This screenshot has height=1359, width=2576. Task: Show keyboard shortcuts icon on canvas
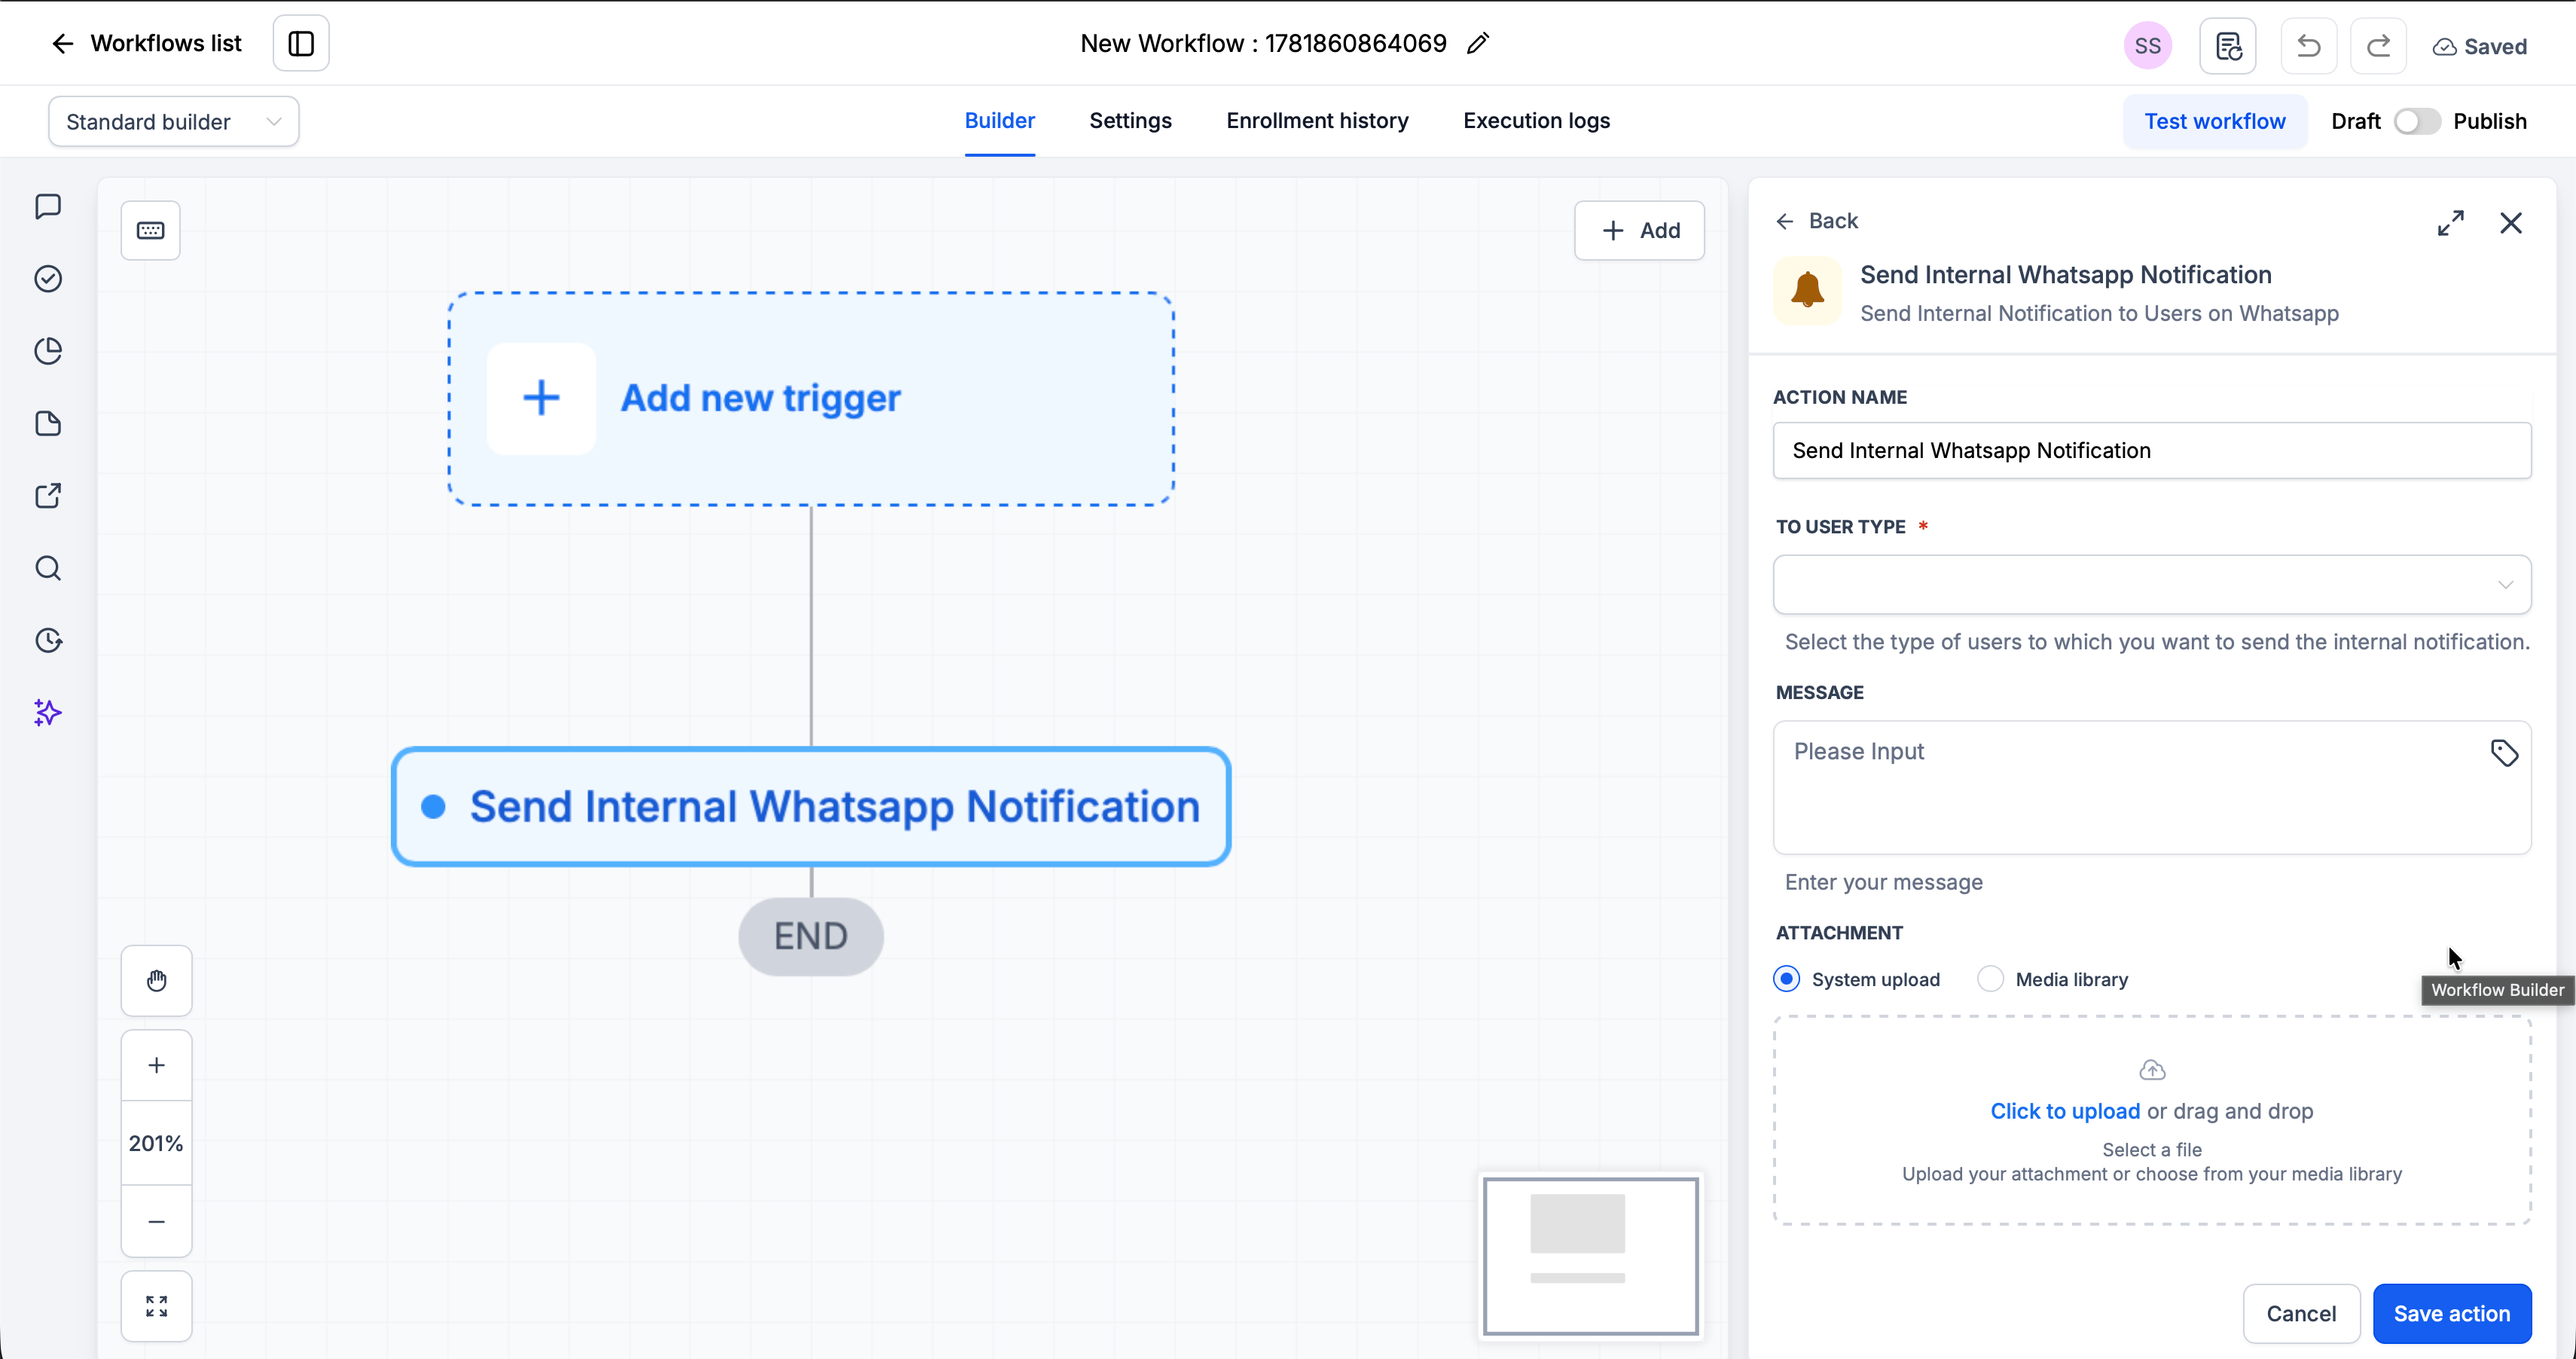tap(151, 231)
